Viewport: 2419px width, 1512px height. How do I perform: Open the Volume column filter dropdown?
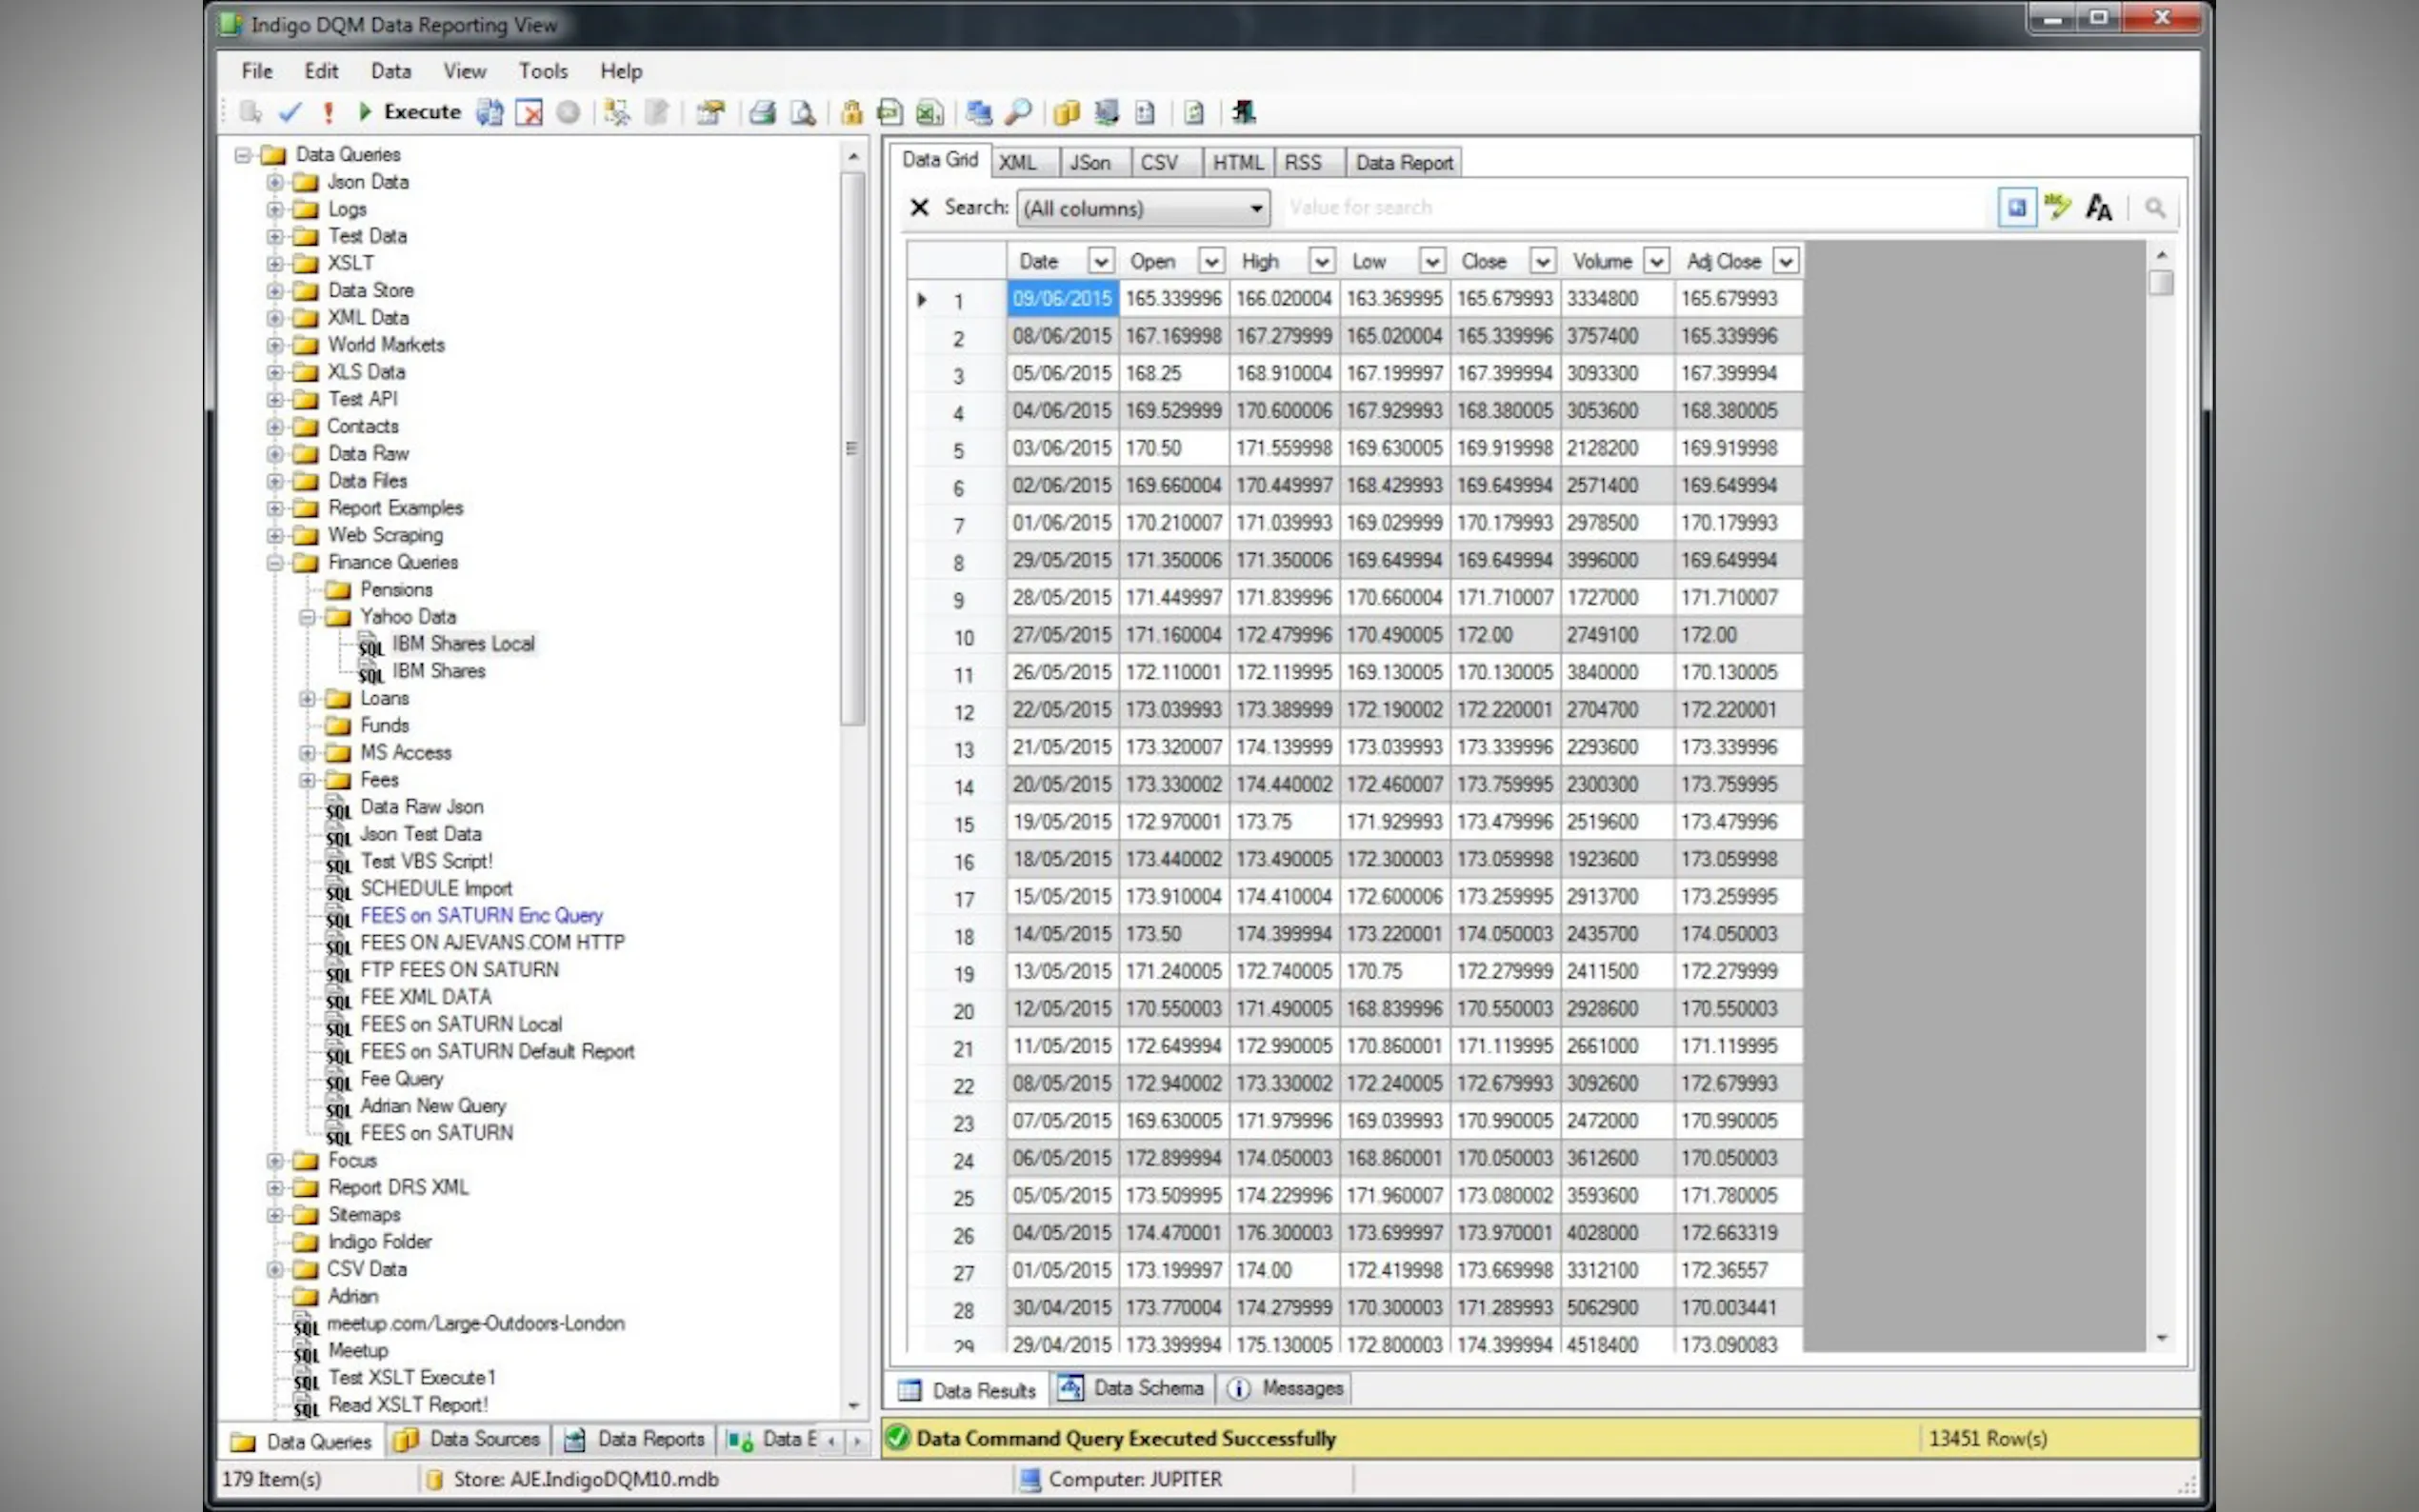pos(1656,262)
